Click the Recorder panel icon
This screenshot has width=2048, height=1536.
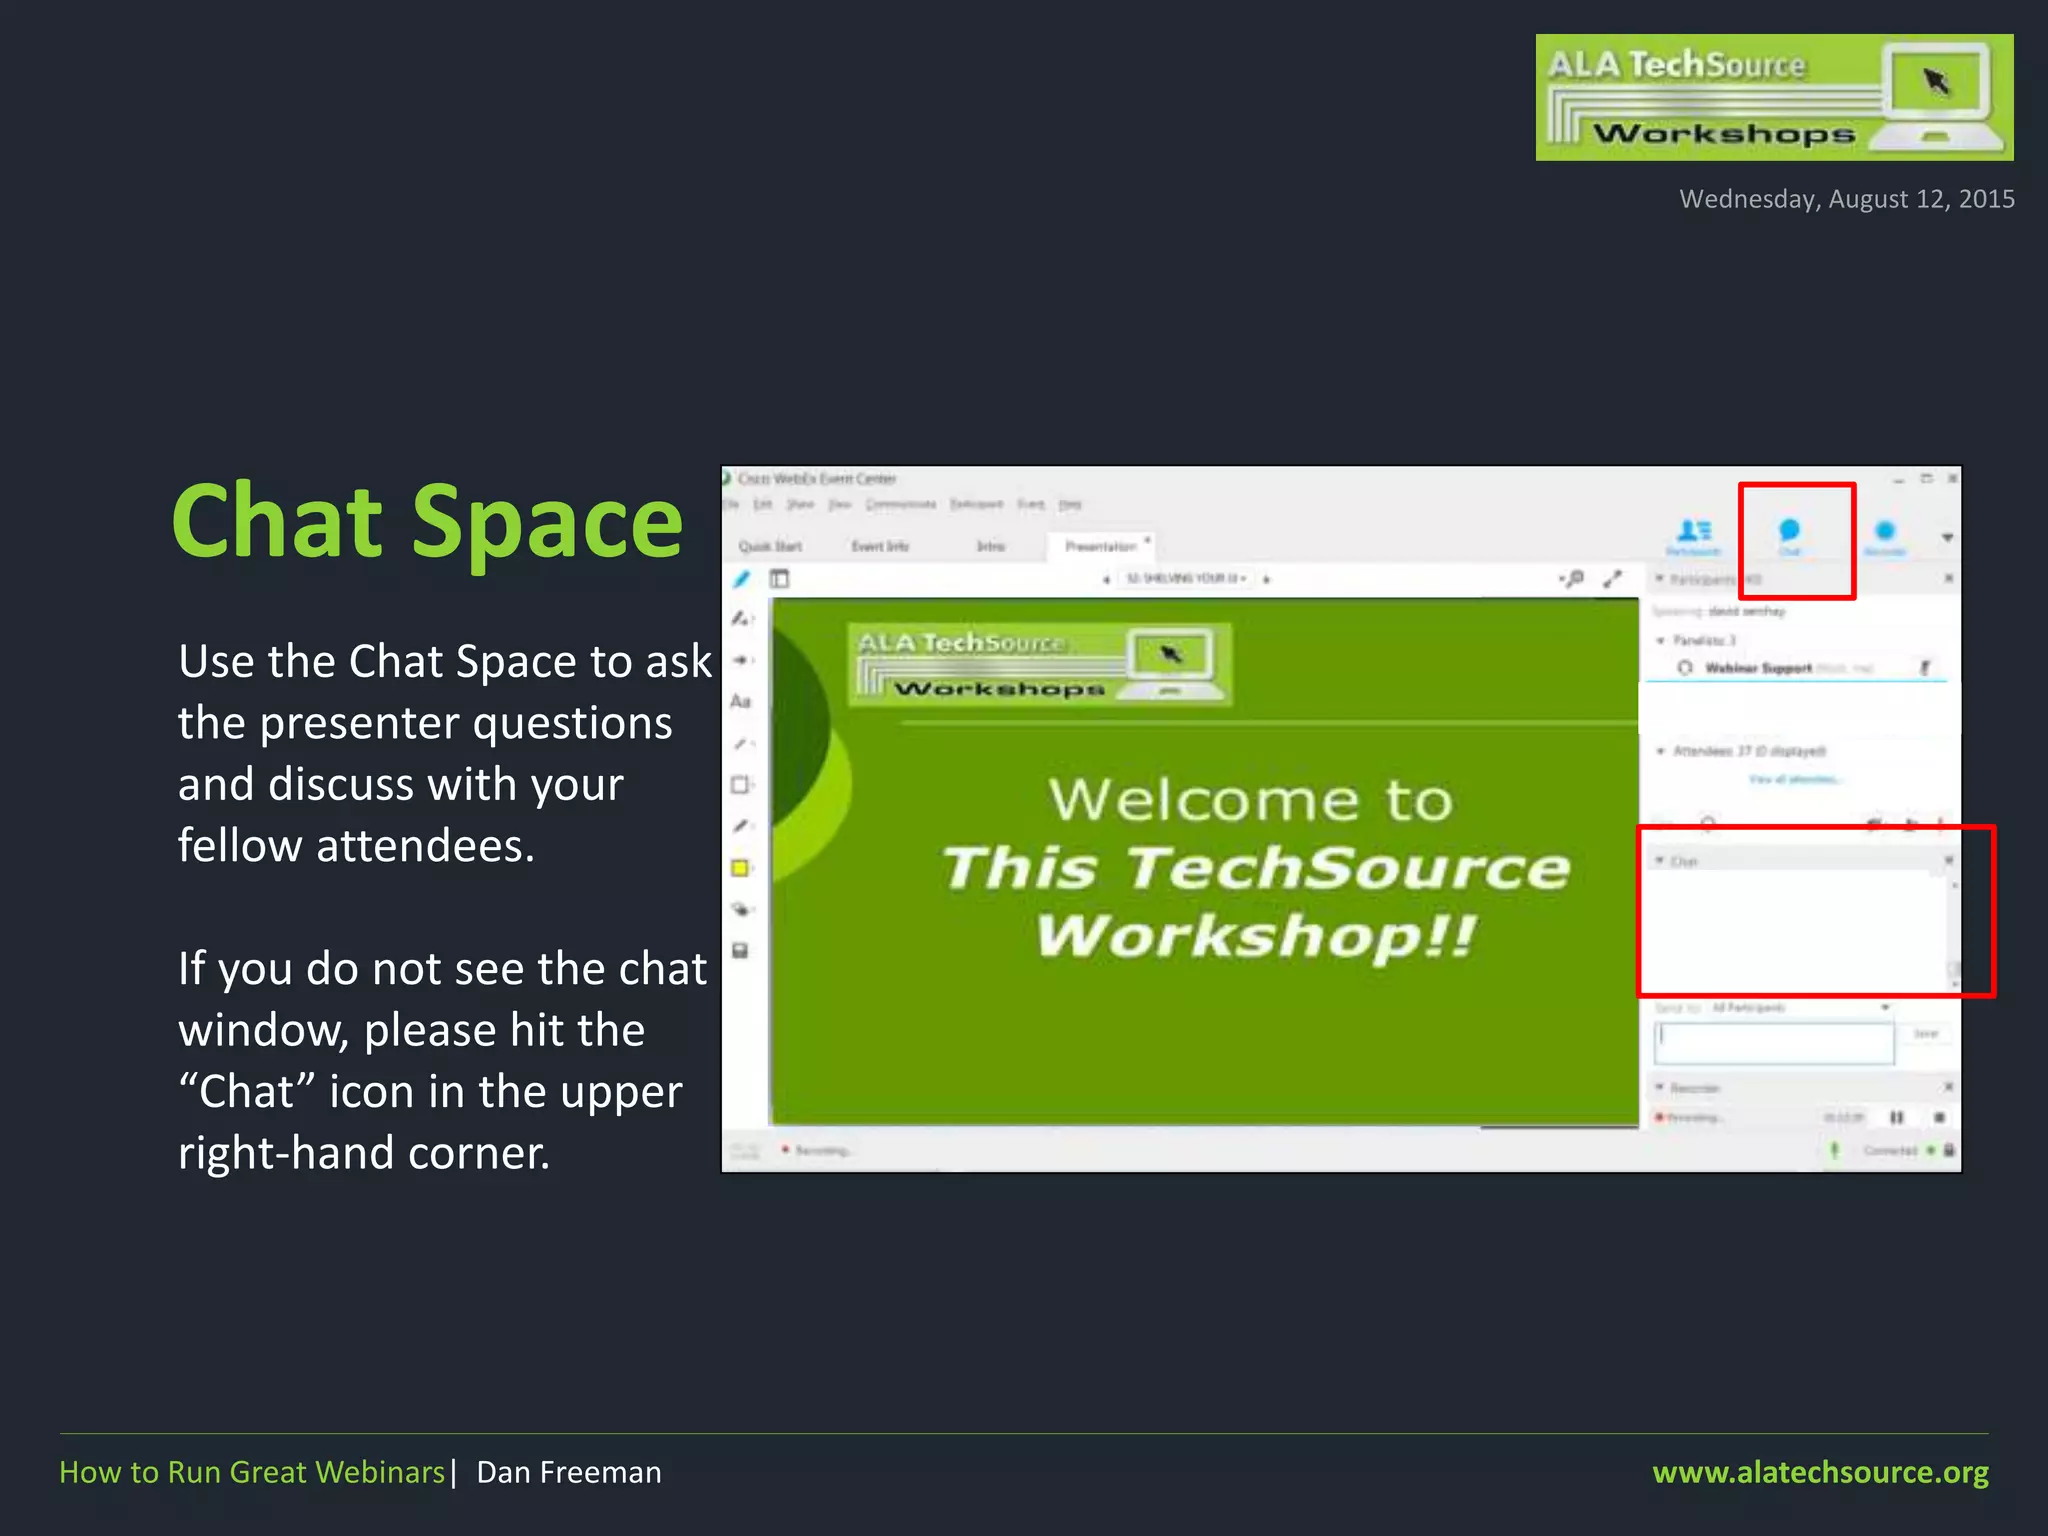click(1885, 533)
